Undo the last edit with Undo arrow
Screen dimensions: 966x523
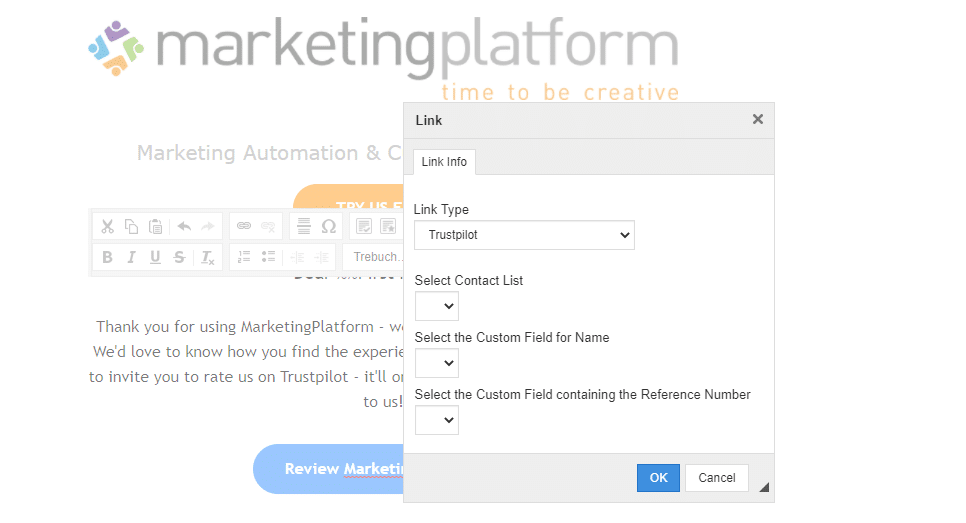[184, 227]
